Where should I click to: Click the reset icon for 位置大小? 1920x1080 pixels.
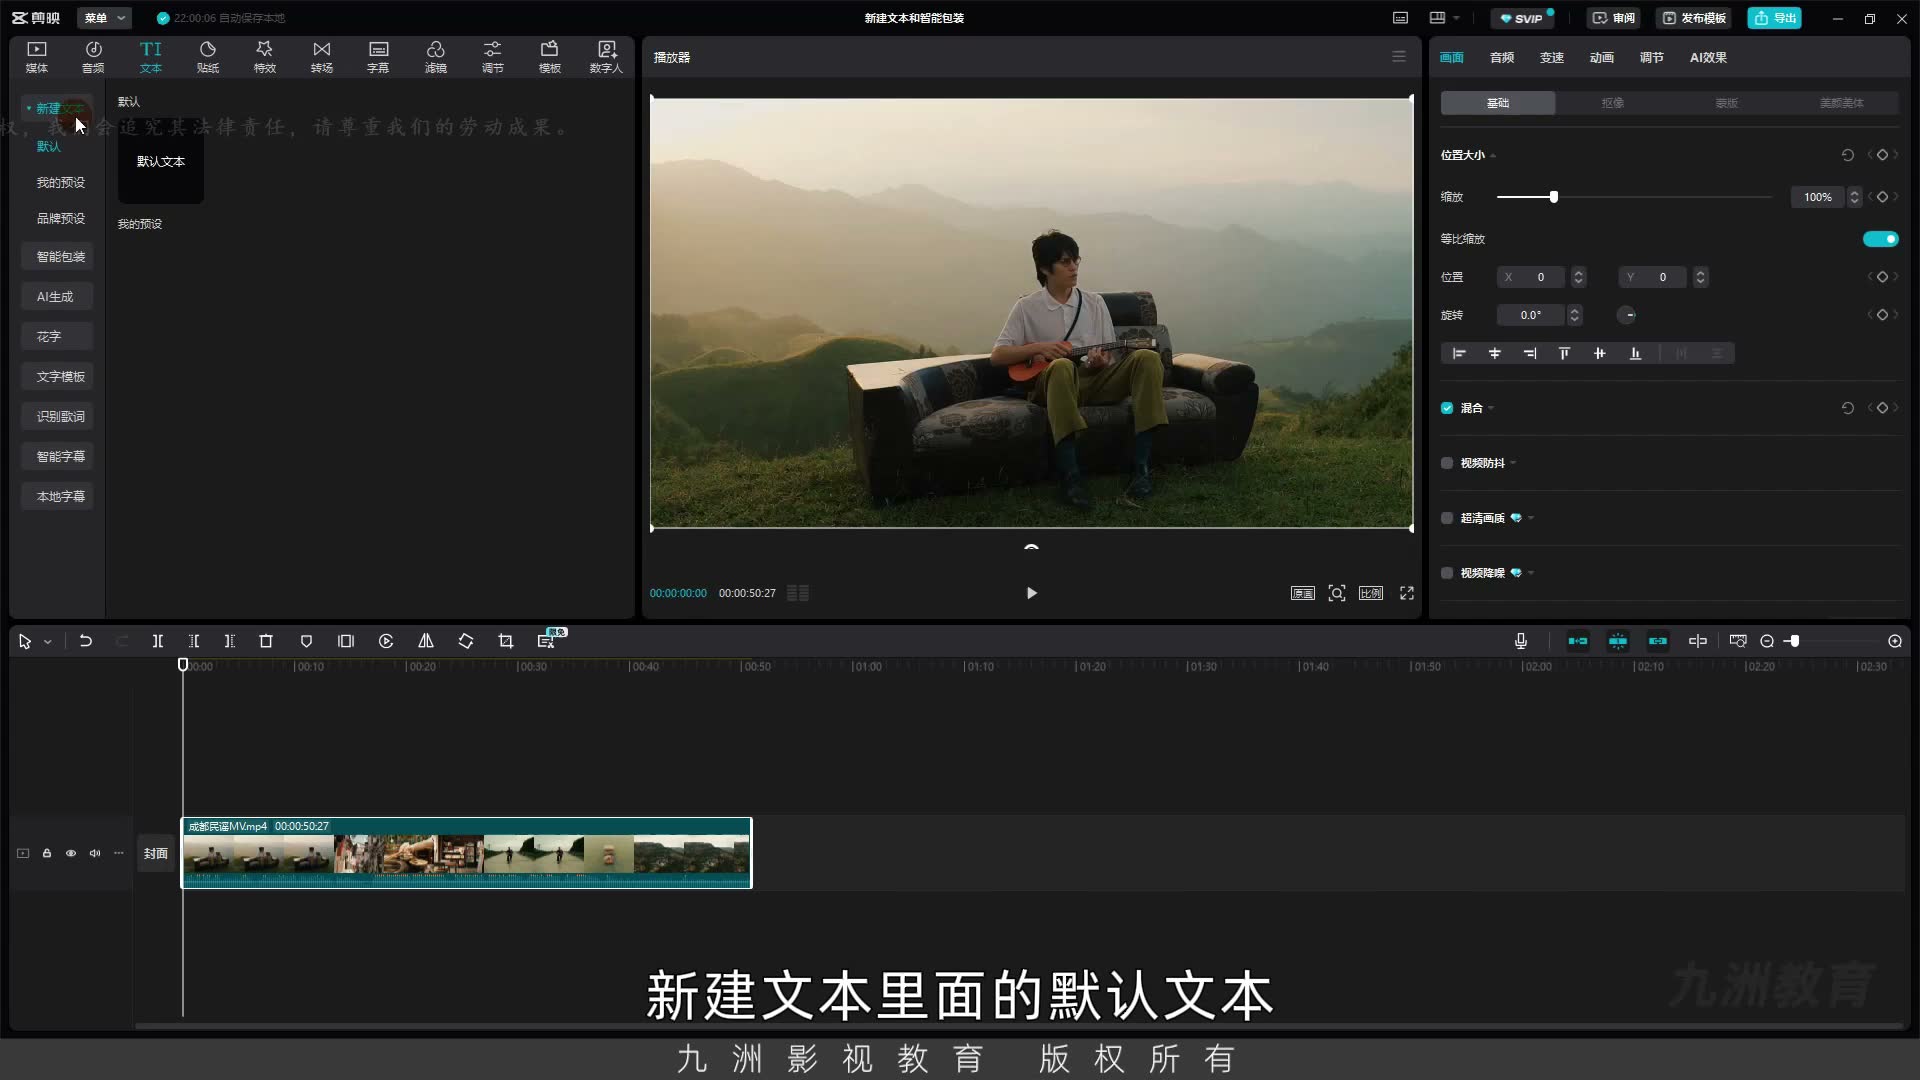point(1848,155)
